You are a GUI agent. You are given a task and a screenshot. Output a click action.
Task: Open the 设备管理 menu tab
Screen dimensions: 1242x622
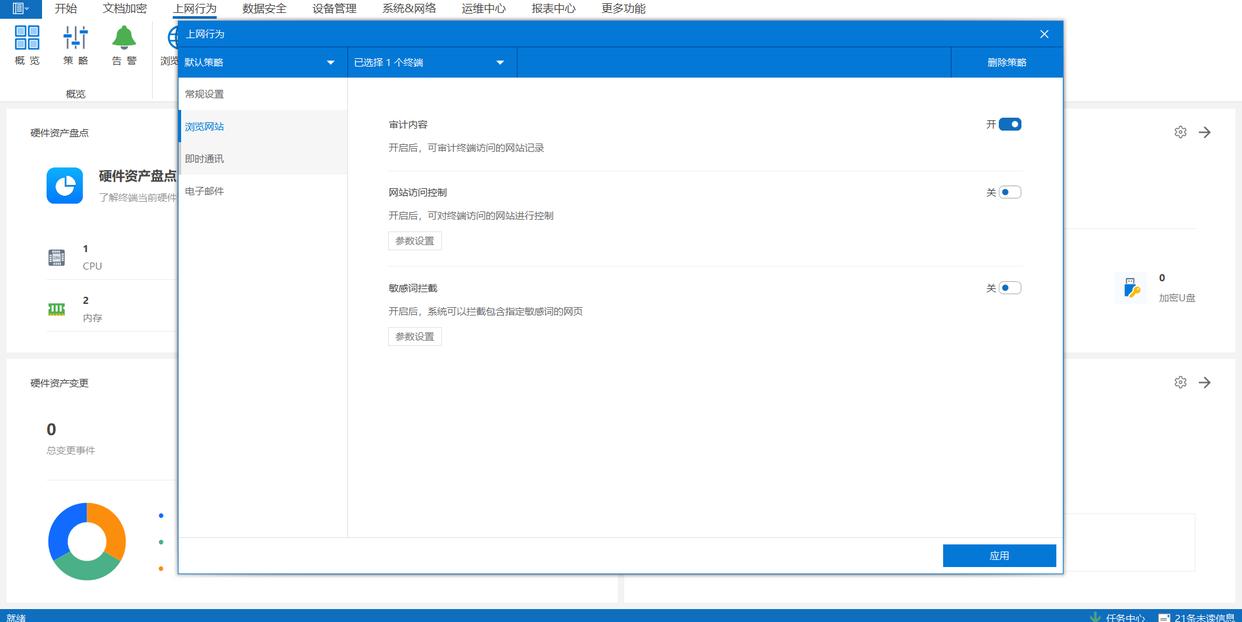334,8
